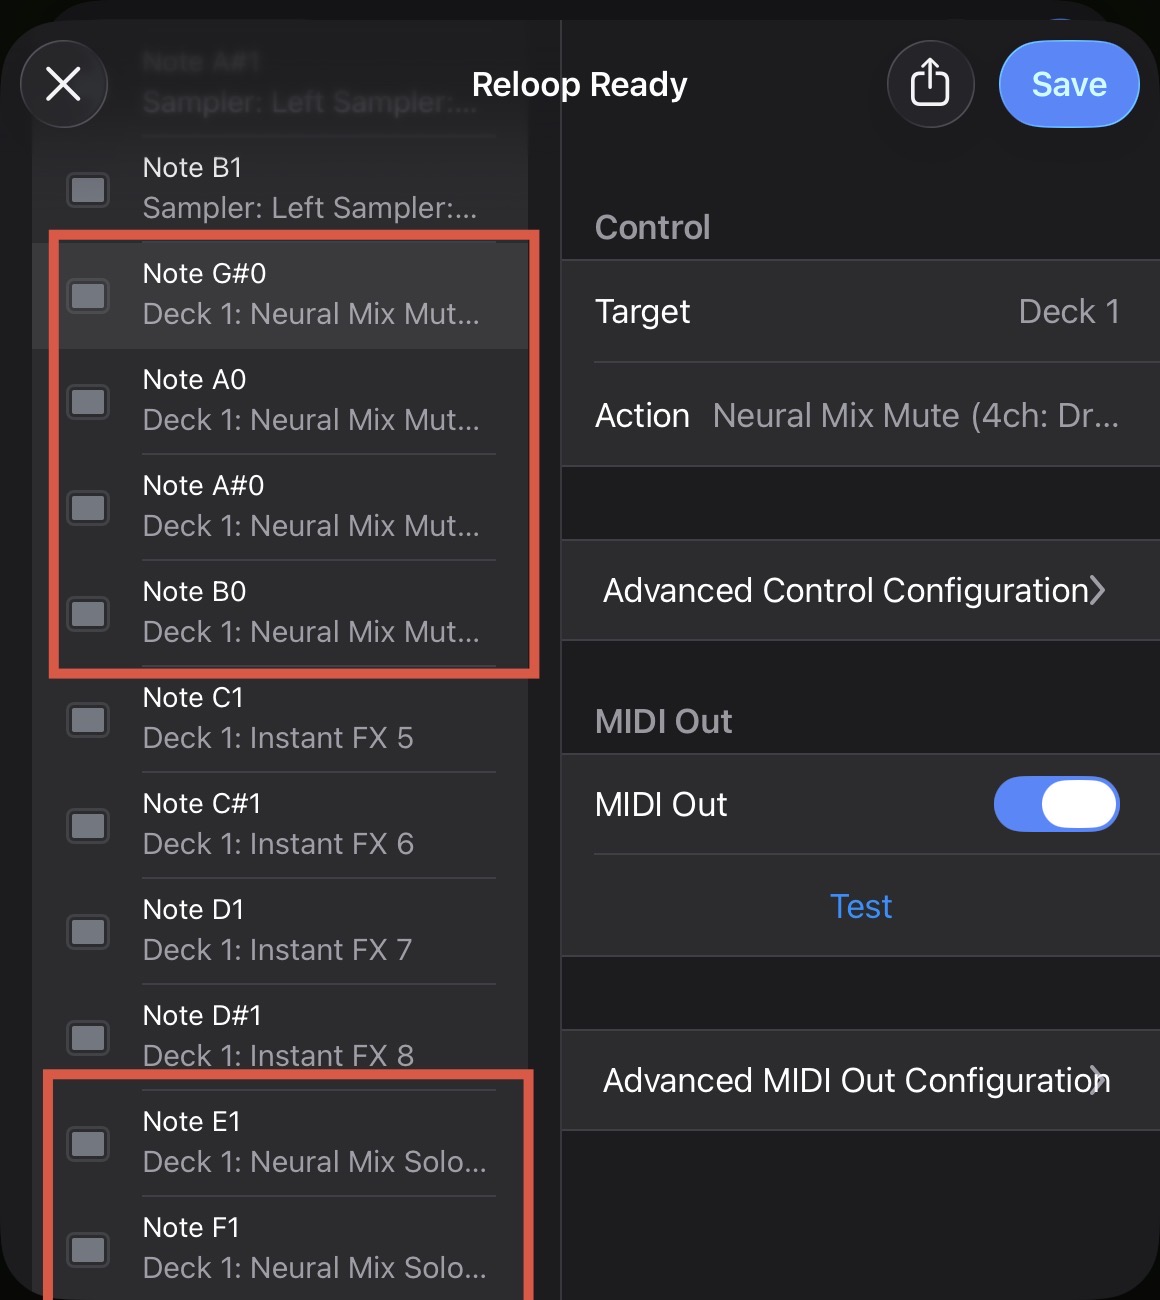Click the Test MIDI out link
This screenshot has width=1160, height=1300.
[860, 907]
